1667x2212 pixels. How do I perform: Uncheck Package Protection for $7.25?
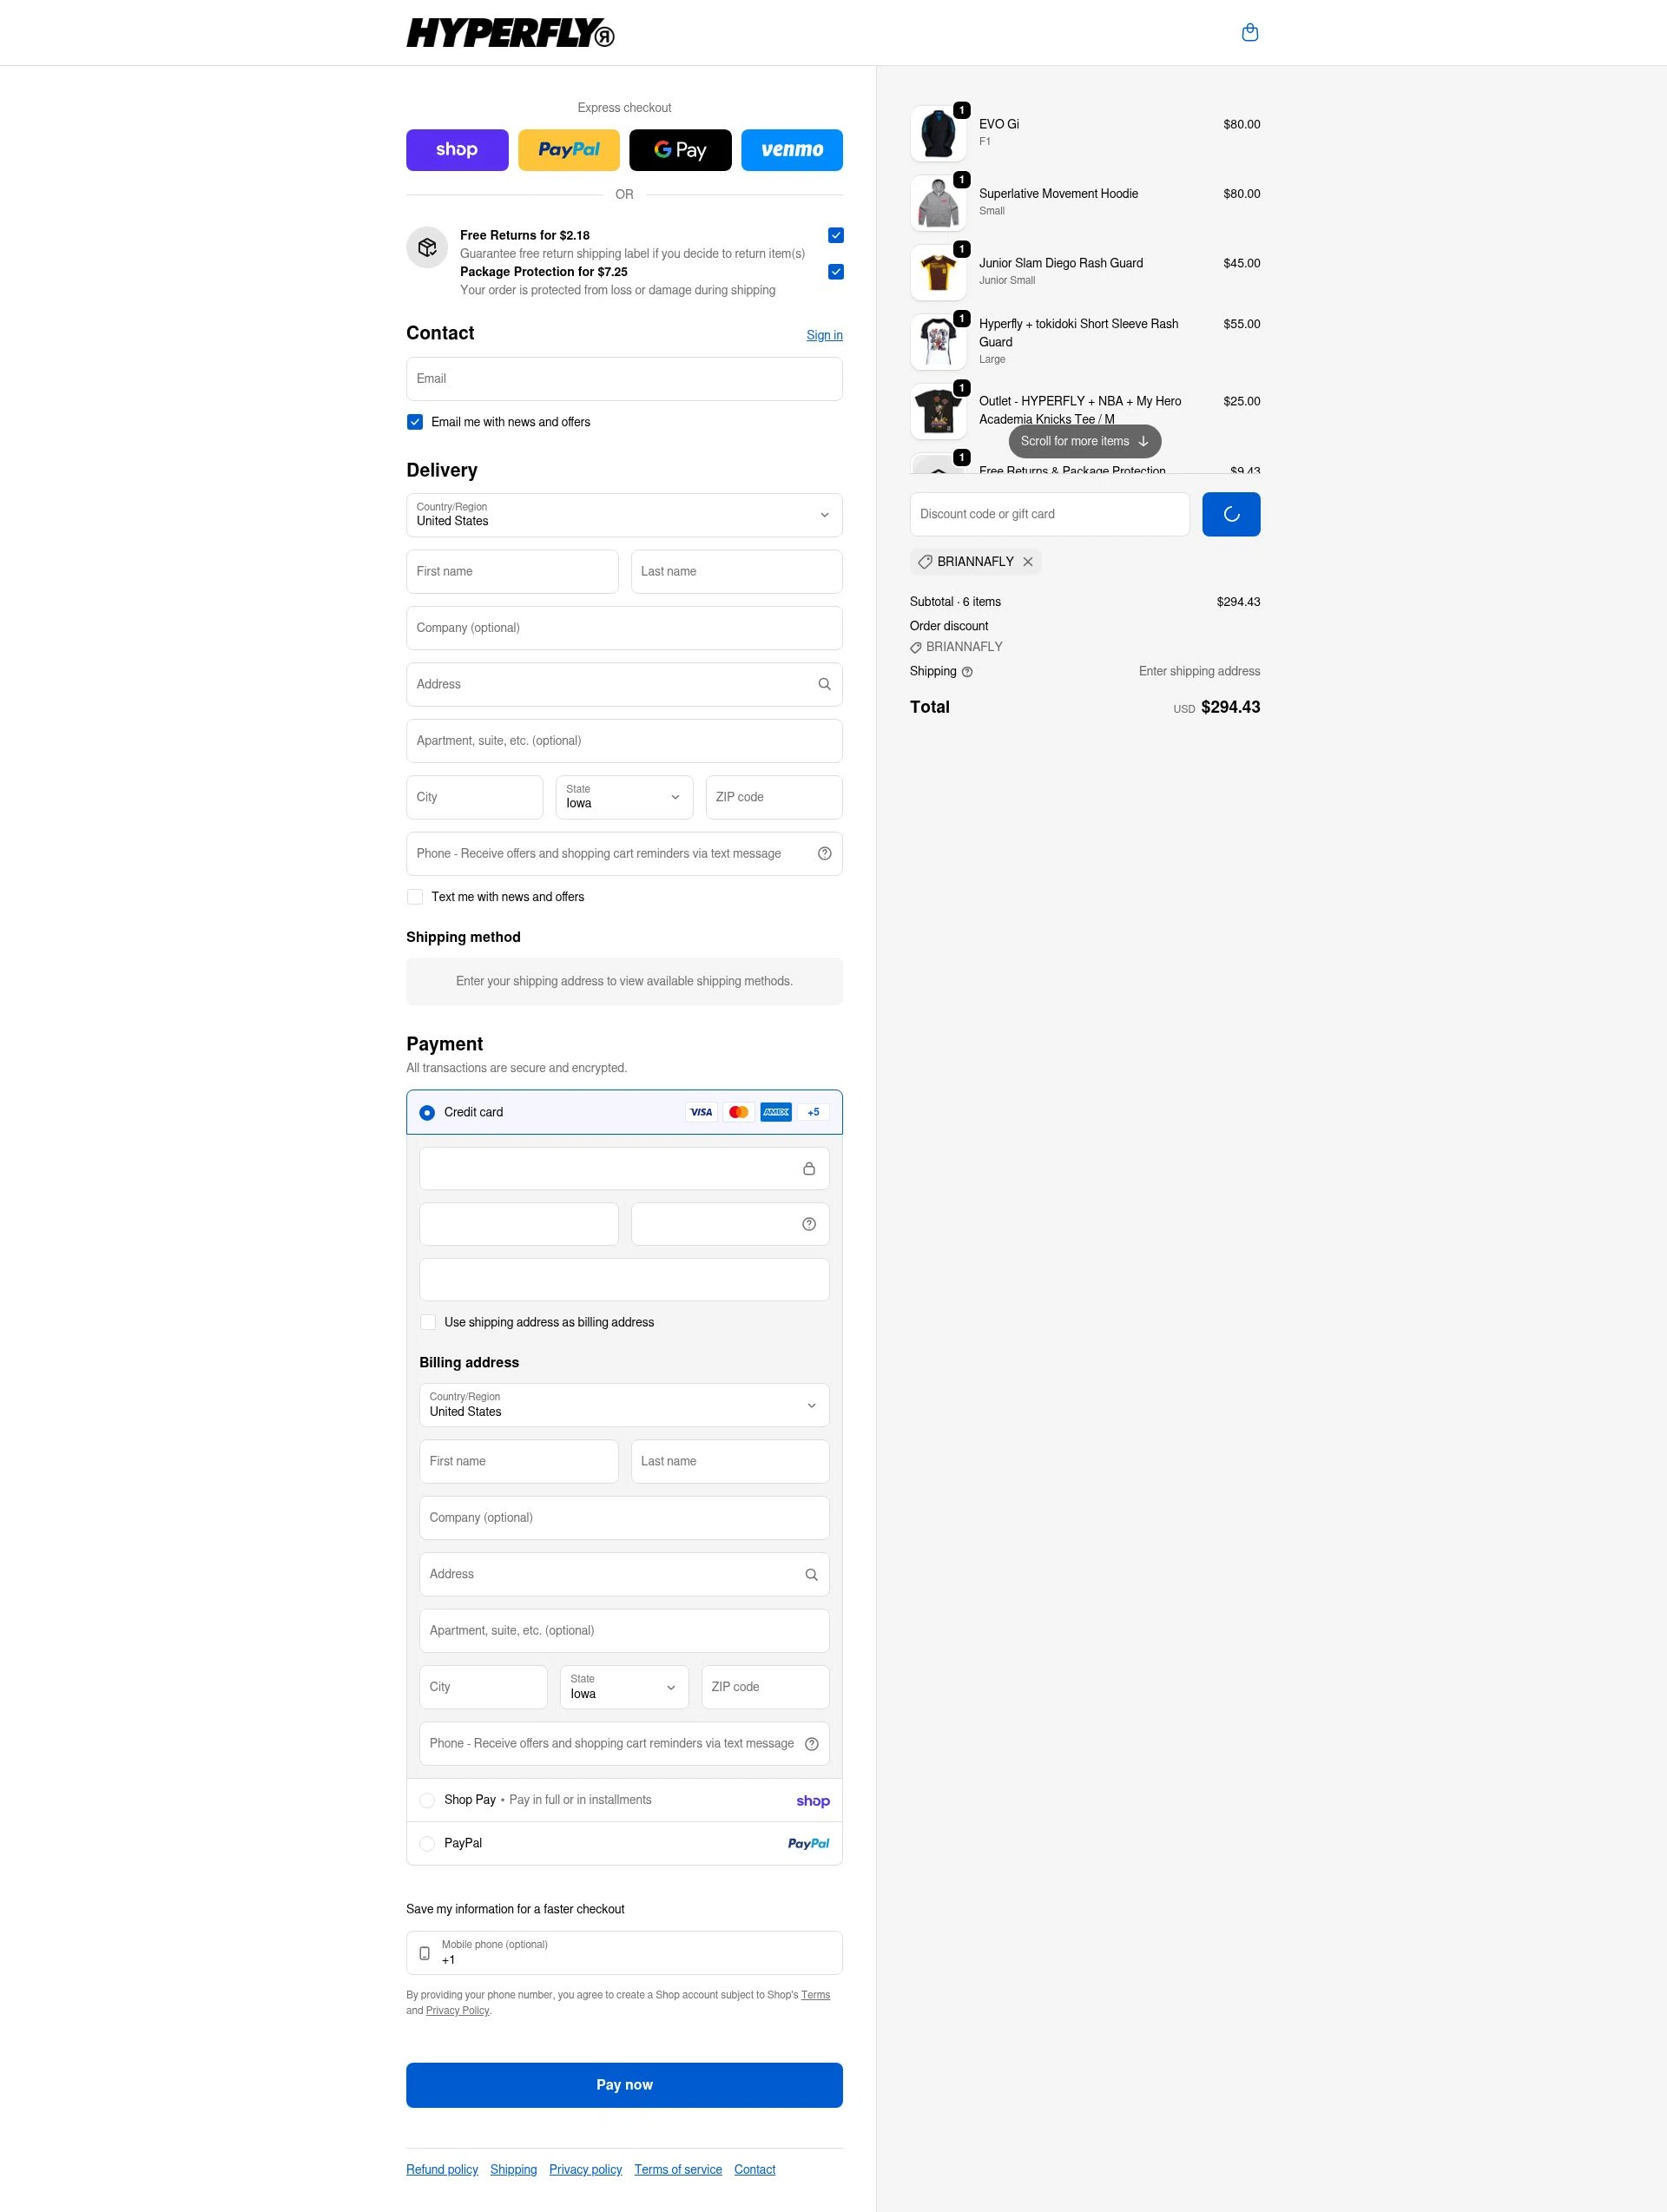click(836, 271)
